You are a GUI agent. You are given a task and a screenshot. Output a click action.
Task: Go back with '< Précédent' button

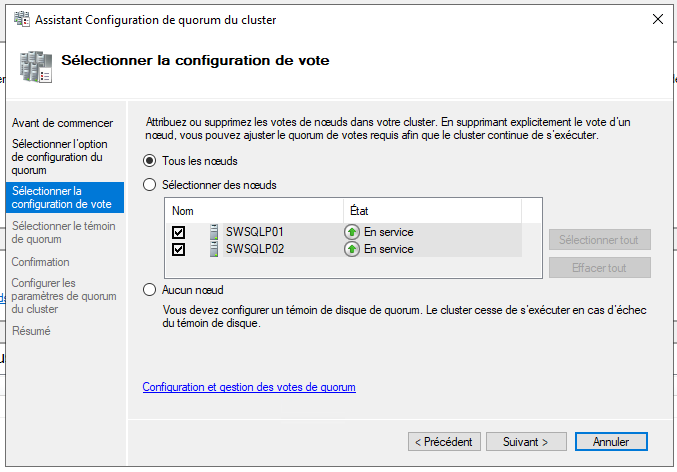point(444,442)
